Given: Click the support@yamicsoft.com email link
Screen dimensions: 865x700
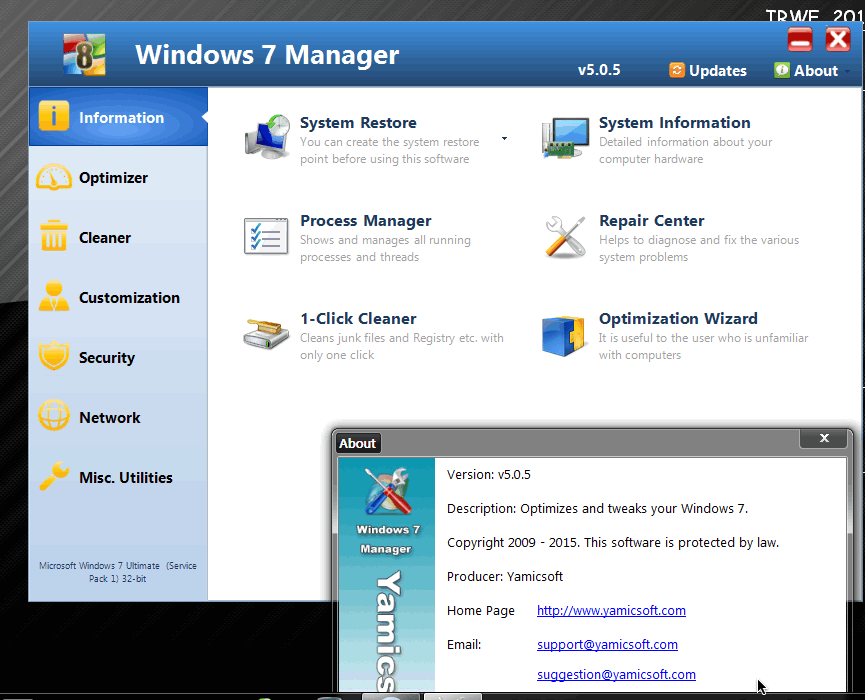Looking at the screenshot, I should [607, 644].
